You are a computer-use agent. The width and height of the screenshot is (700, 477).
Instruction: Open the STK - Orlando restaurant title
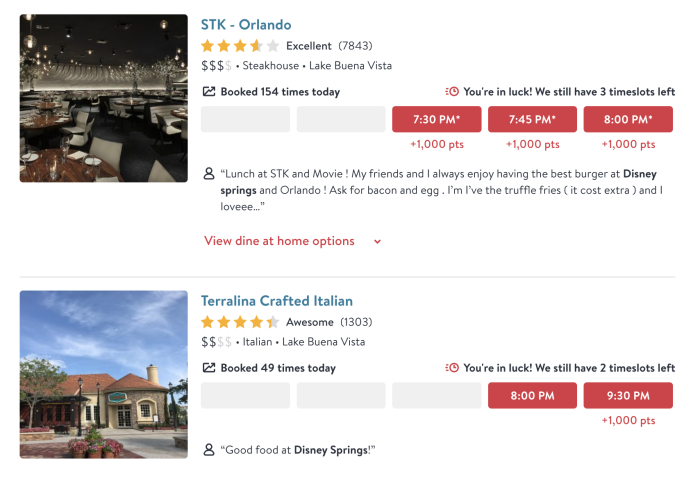246,25
